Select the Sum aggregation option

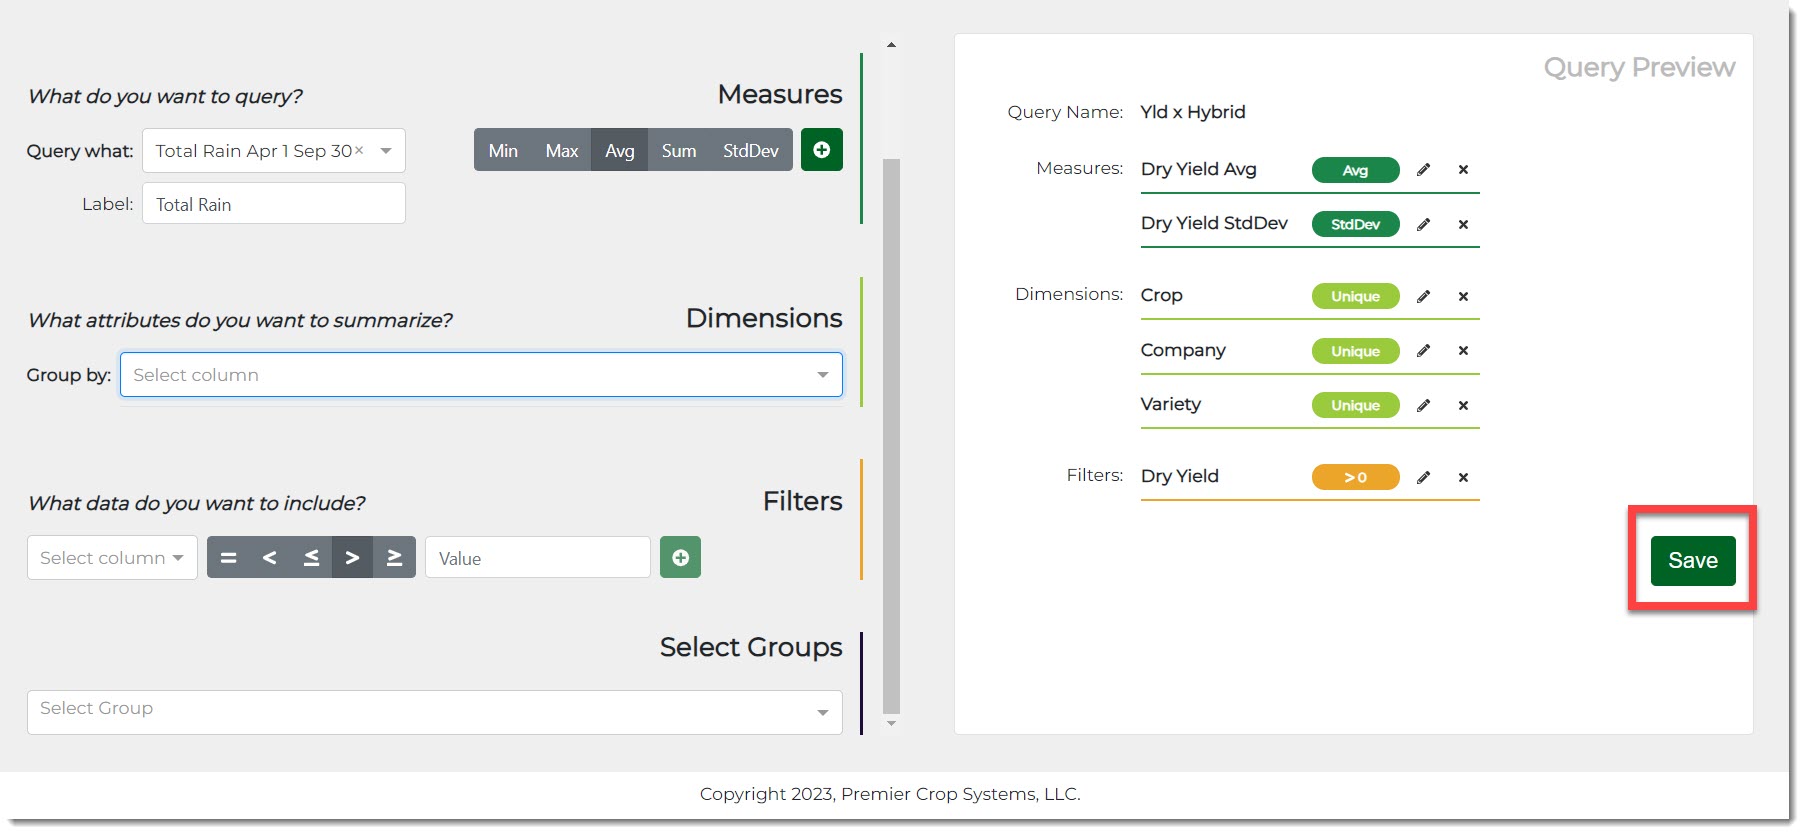point(678,150)
